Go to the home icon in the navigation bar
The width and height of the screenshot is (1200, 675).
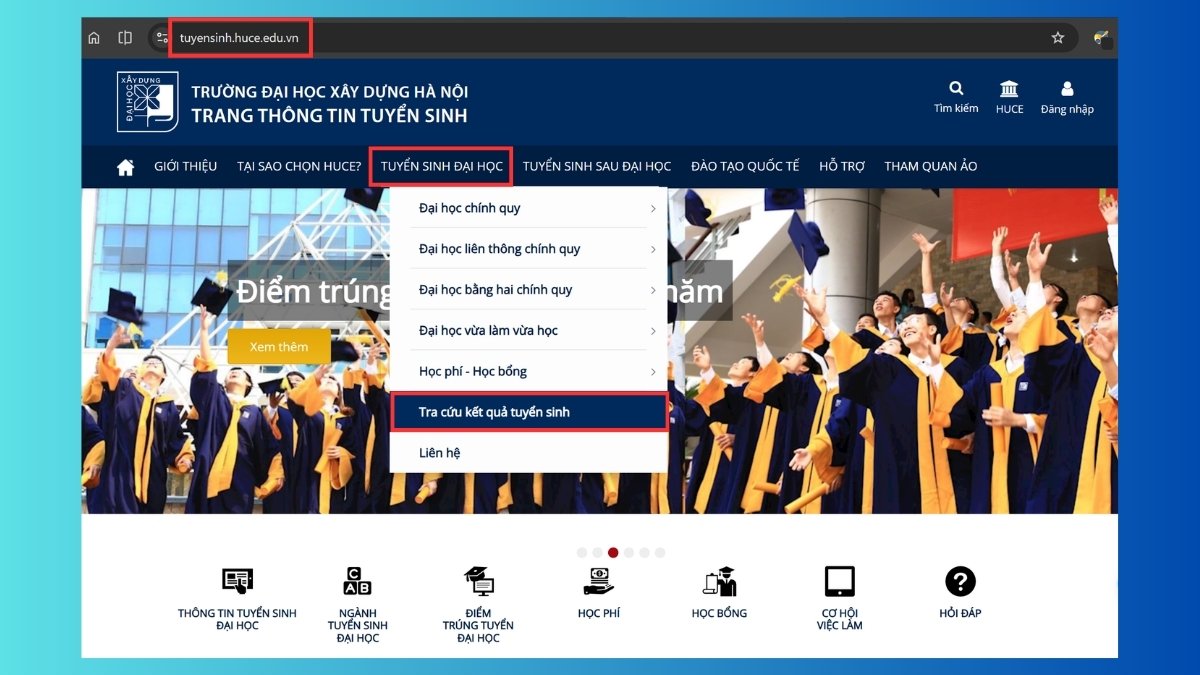(126, 167)
